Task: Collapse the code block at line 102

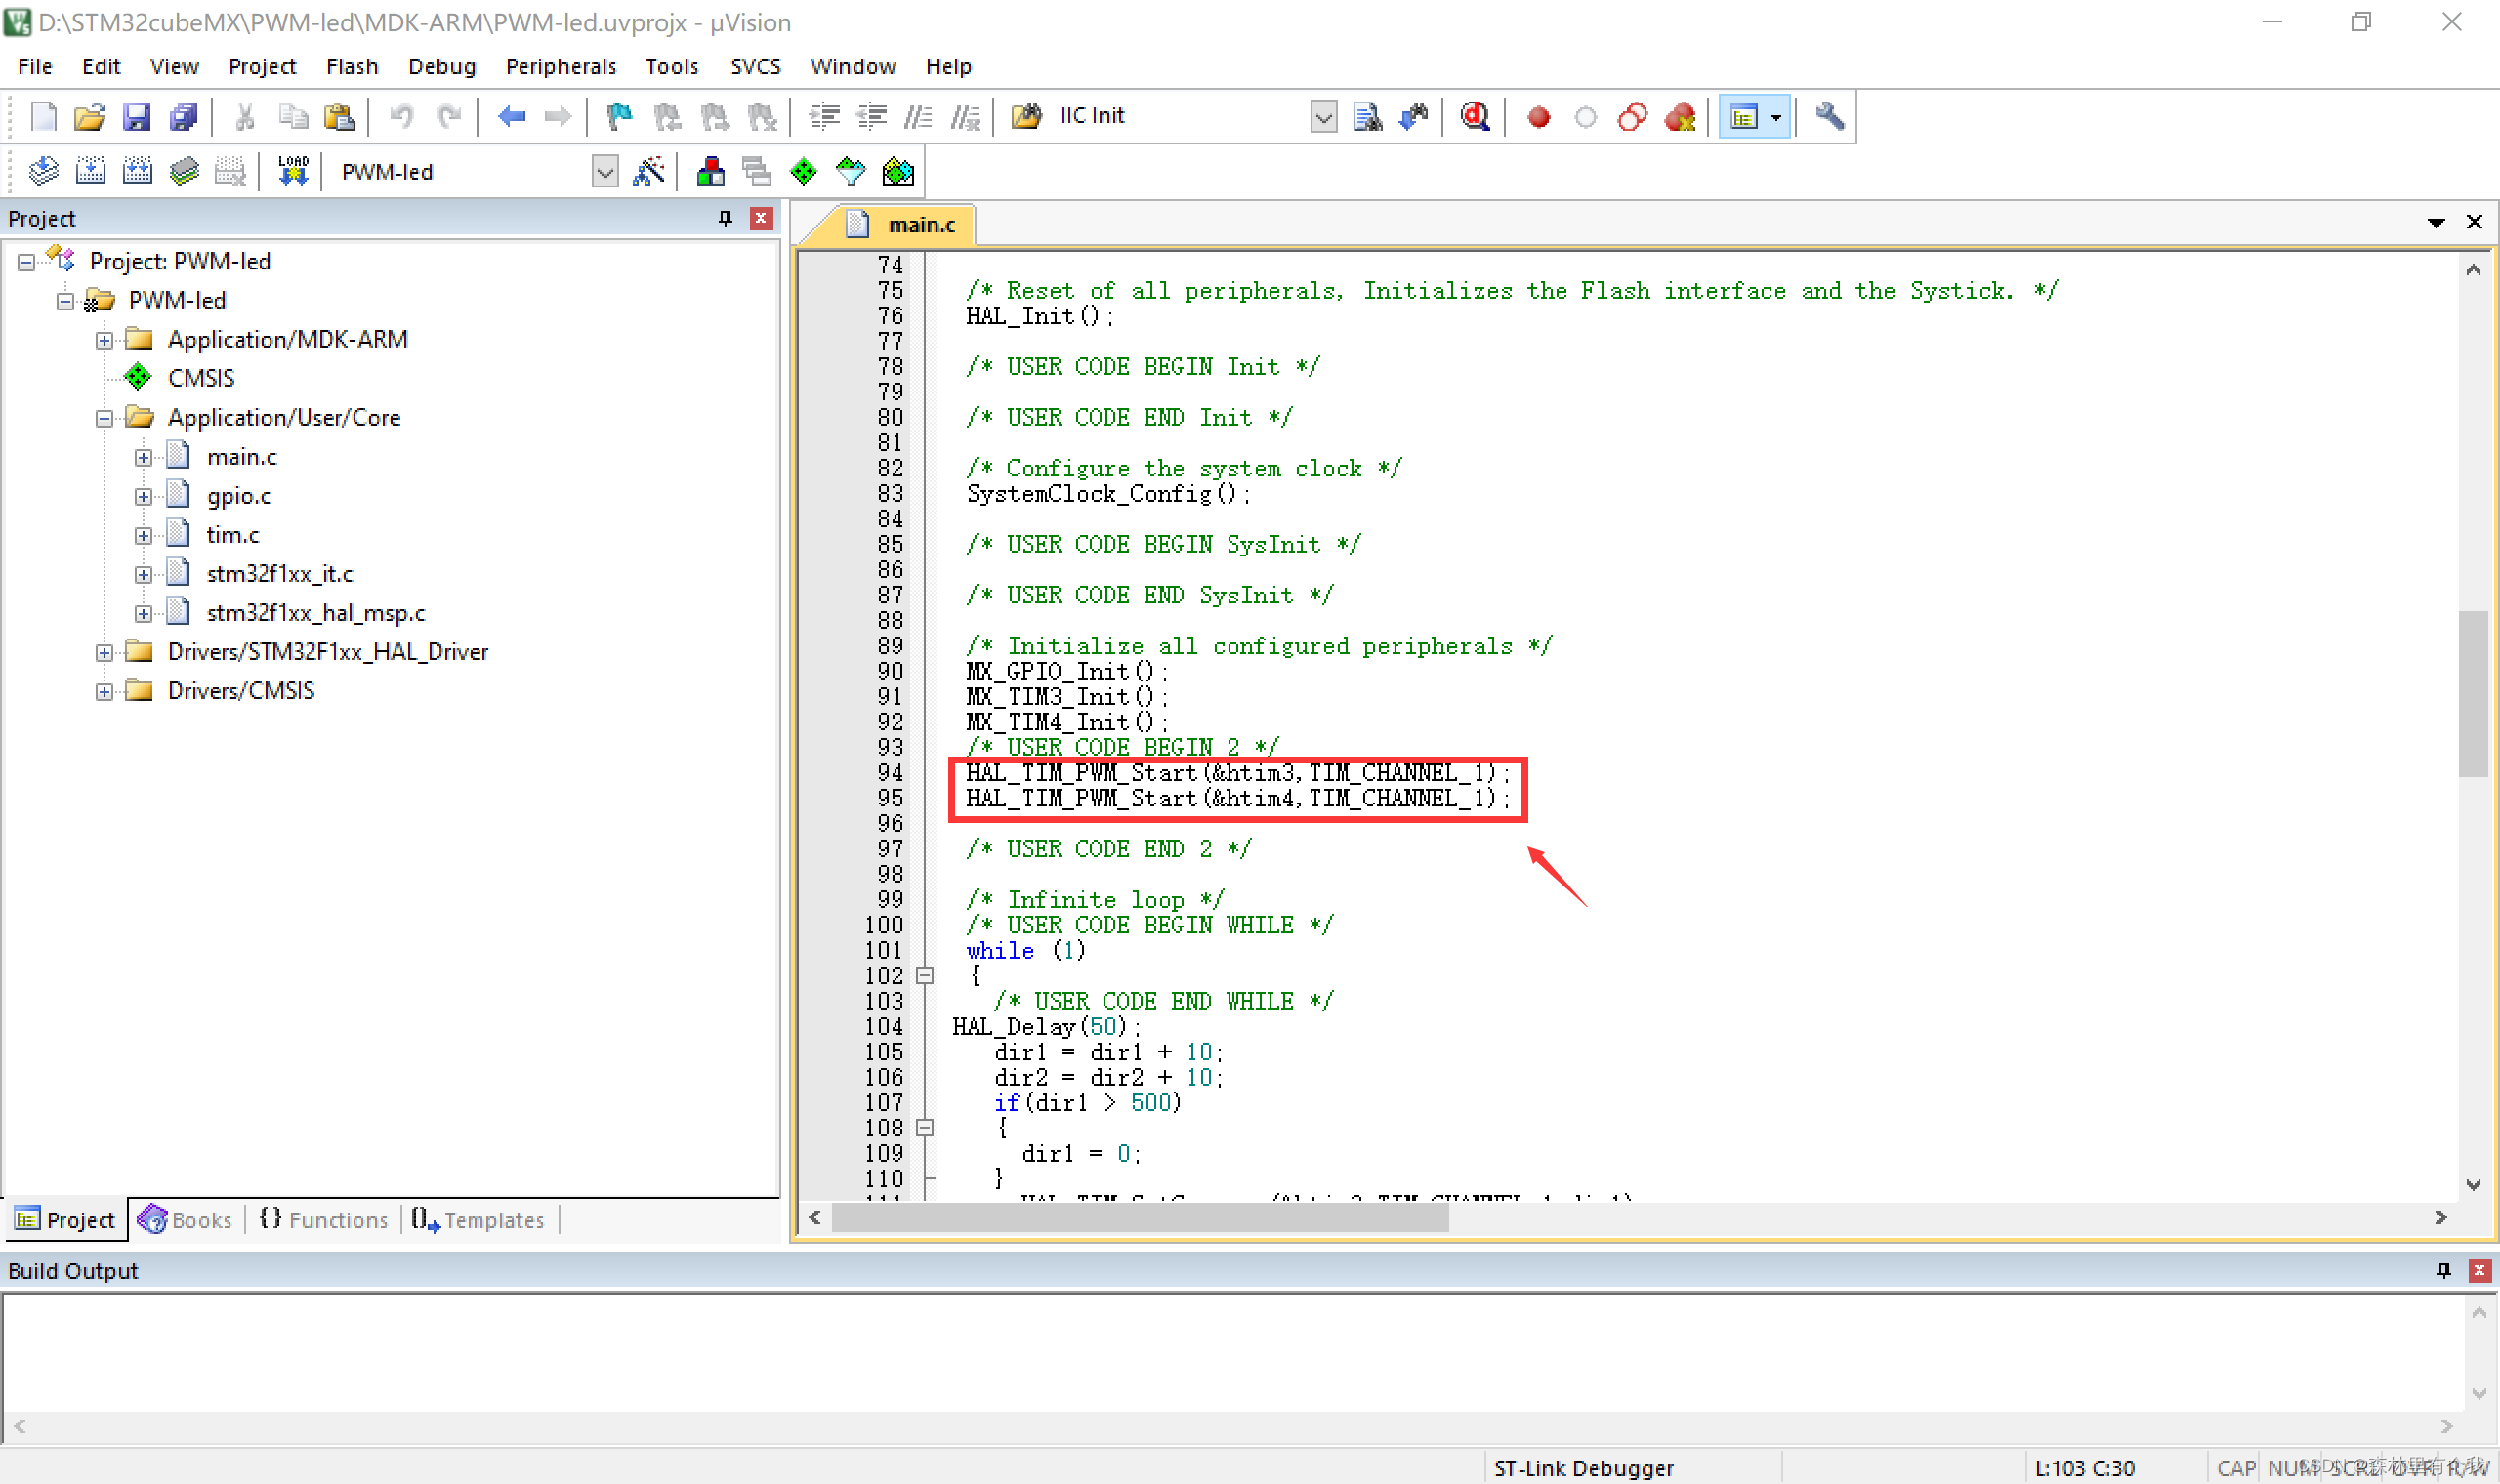Action: pyautogui.click(x=925, y=976)
